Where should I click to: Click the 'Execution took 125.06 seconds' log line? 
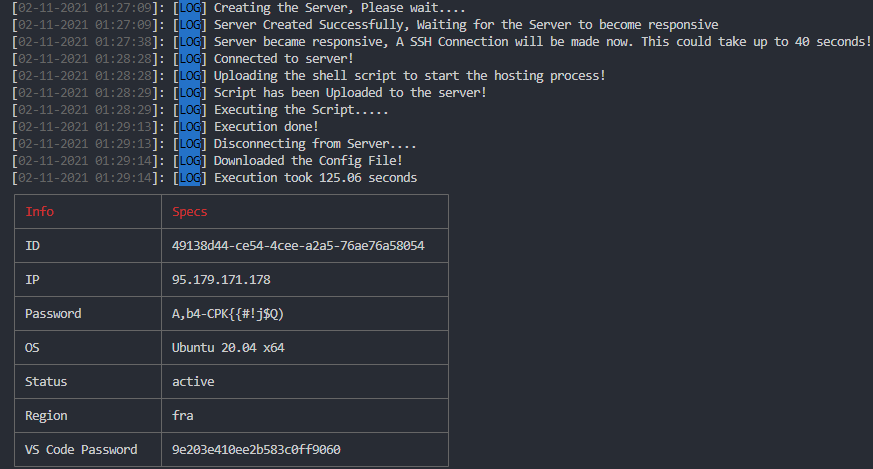pyautogui.click(x=315, y=178)
